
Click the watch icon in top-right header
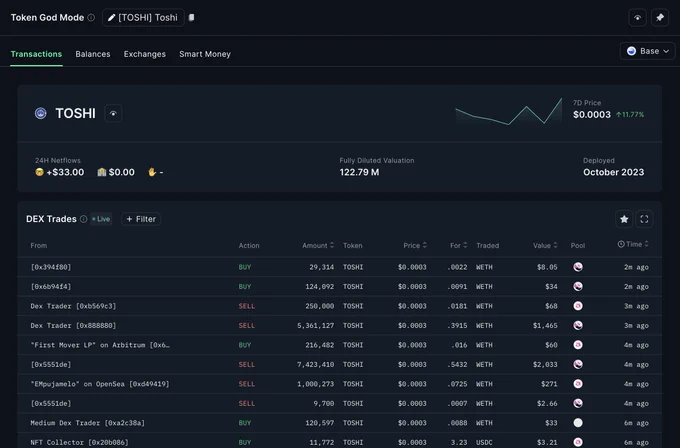tap(638, 18)
